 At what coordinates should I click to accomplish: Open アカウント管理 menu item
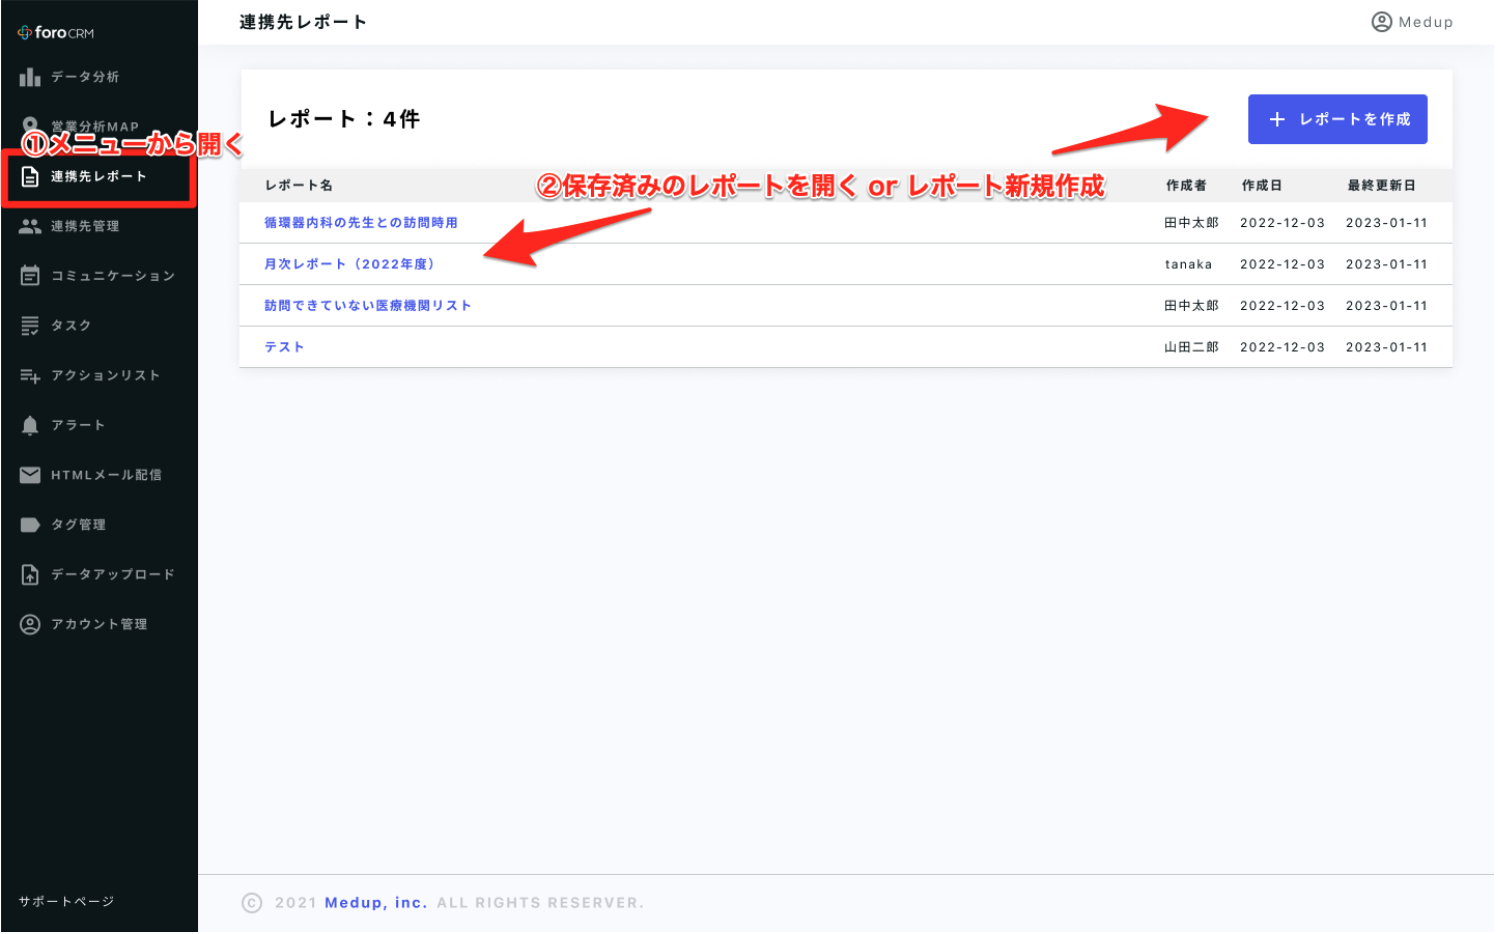coord(99,626)
